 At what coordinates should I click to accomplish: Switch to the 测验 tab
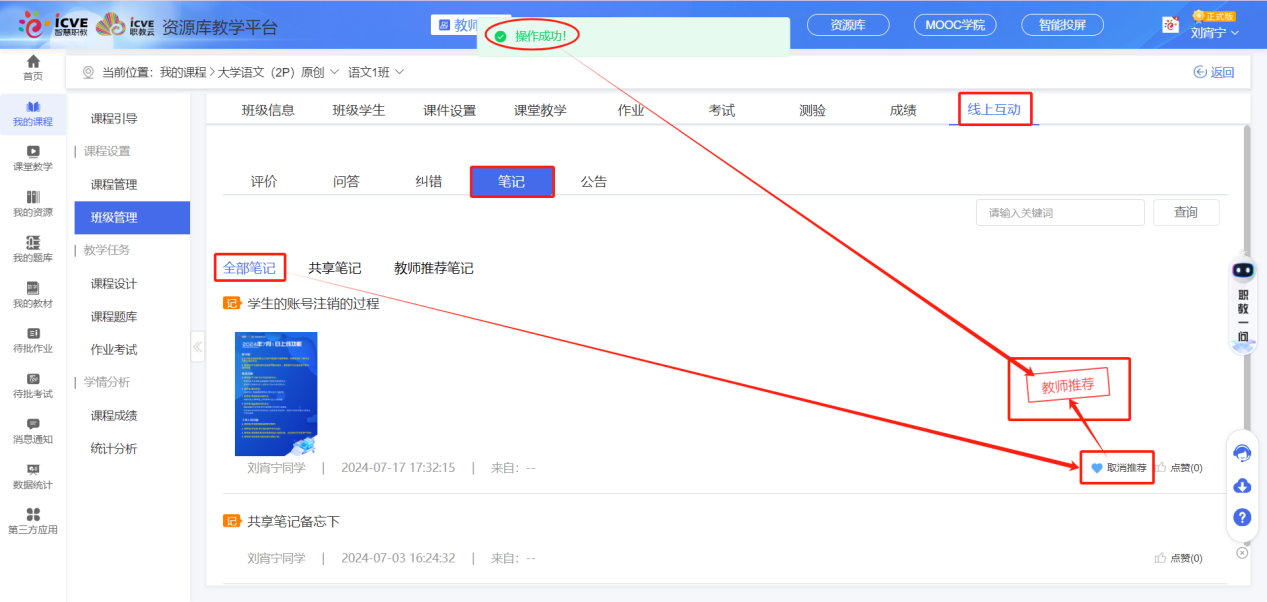[x=813, y=110]
